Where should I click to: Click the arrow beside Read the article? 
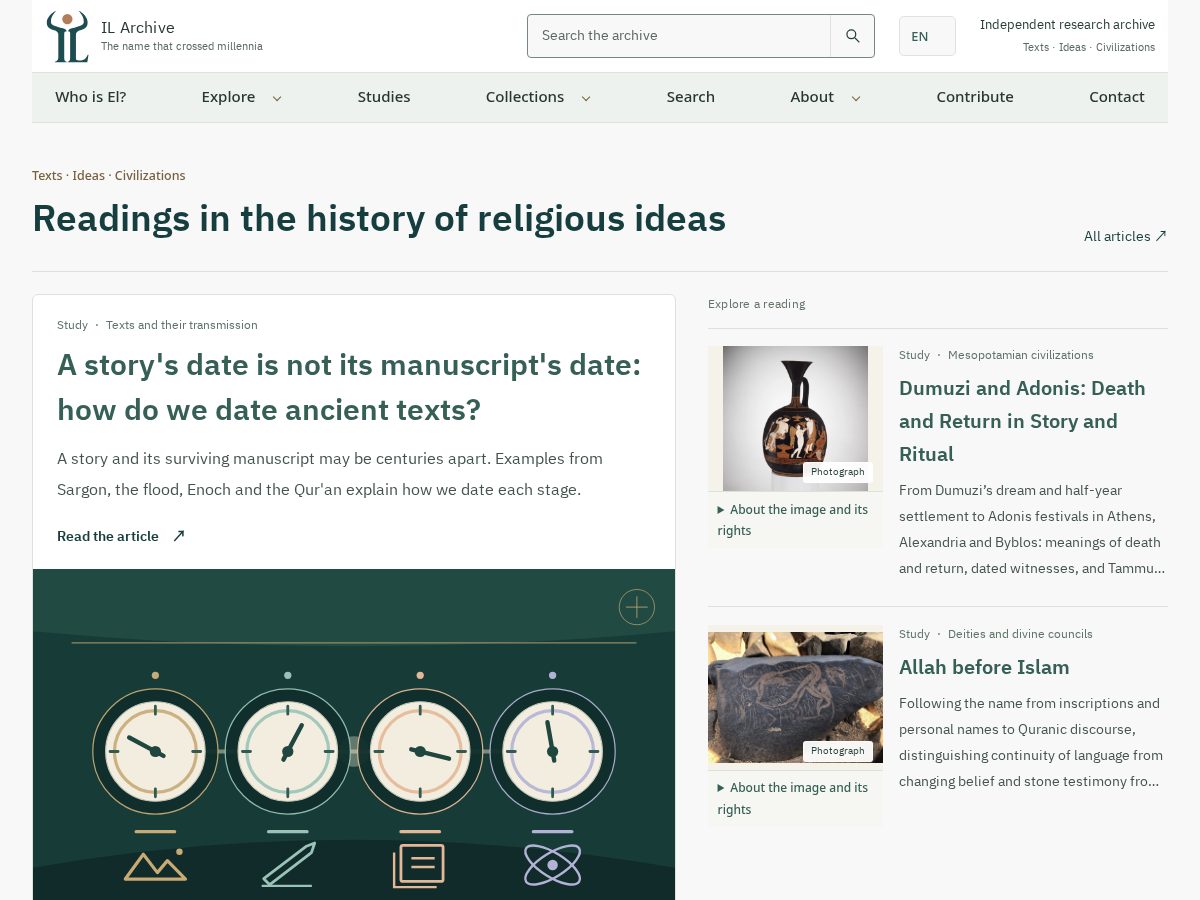coord(179,536)
